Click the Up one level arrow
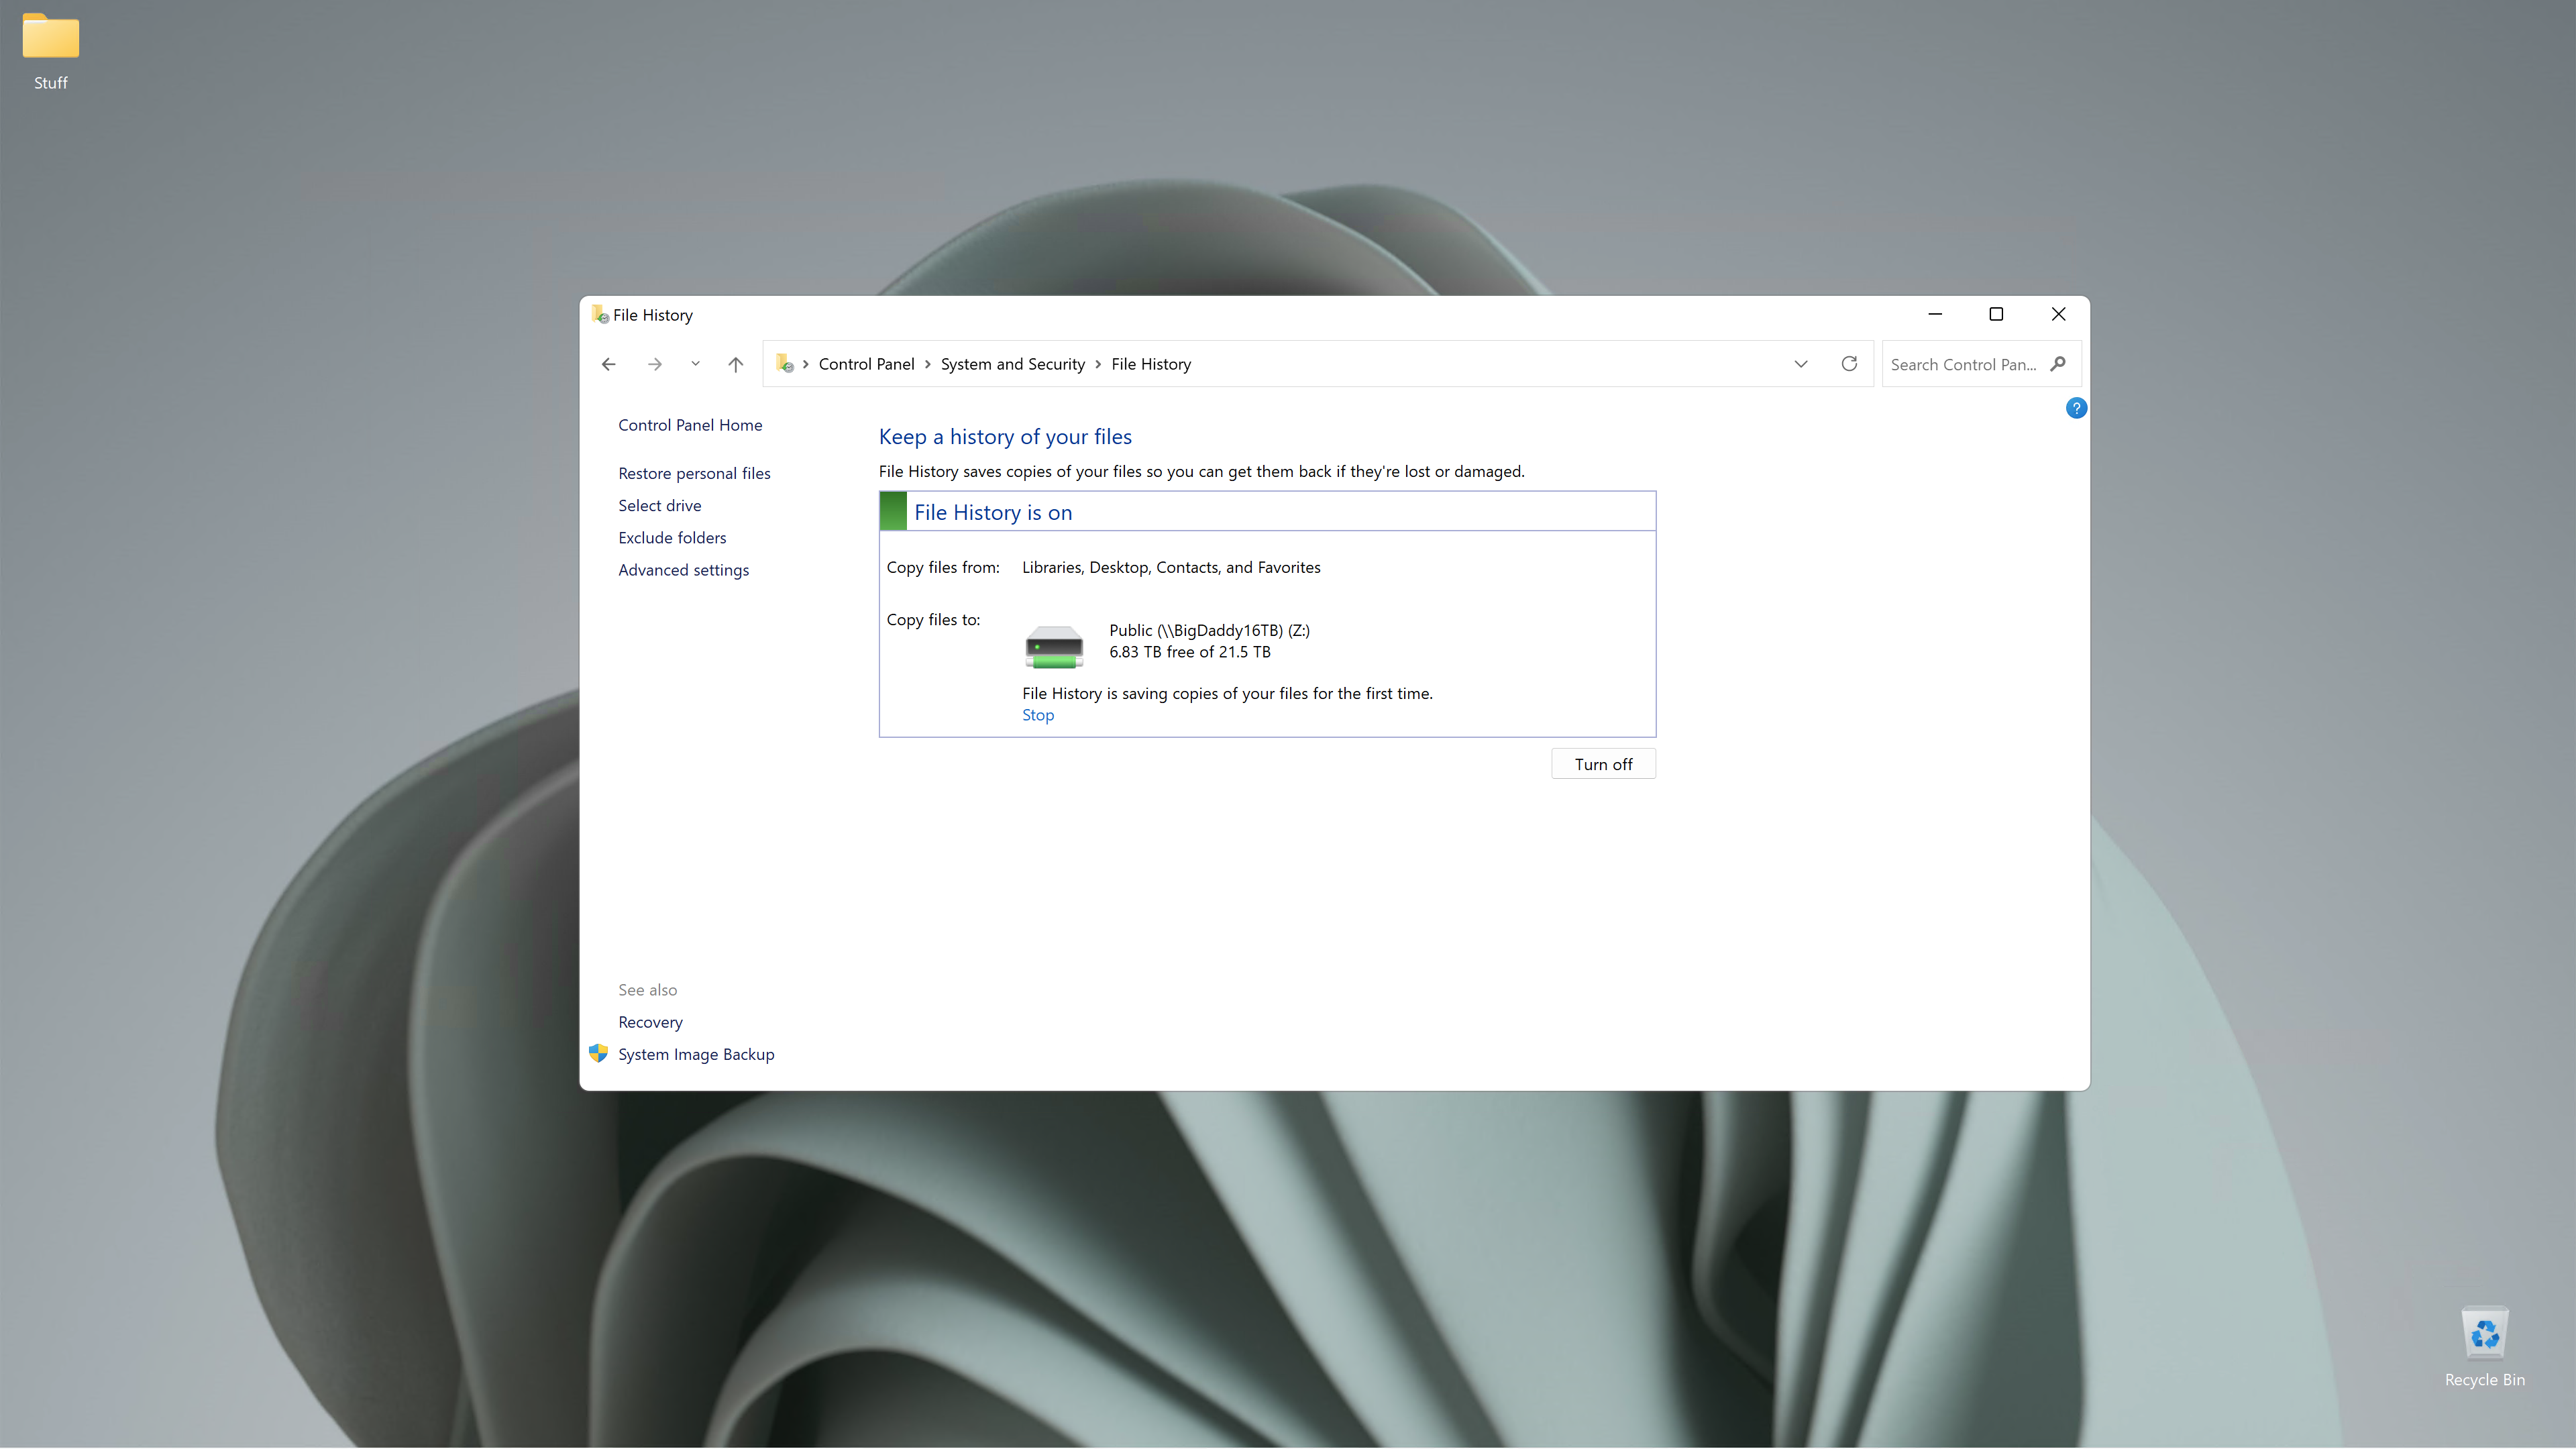 736,363
